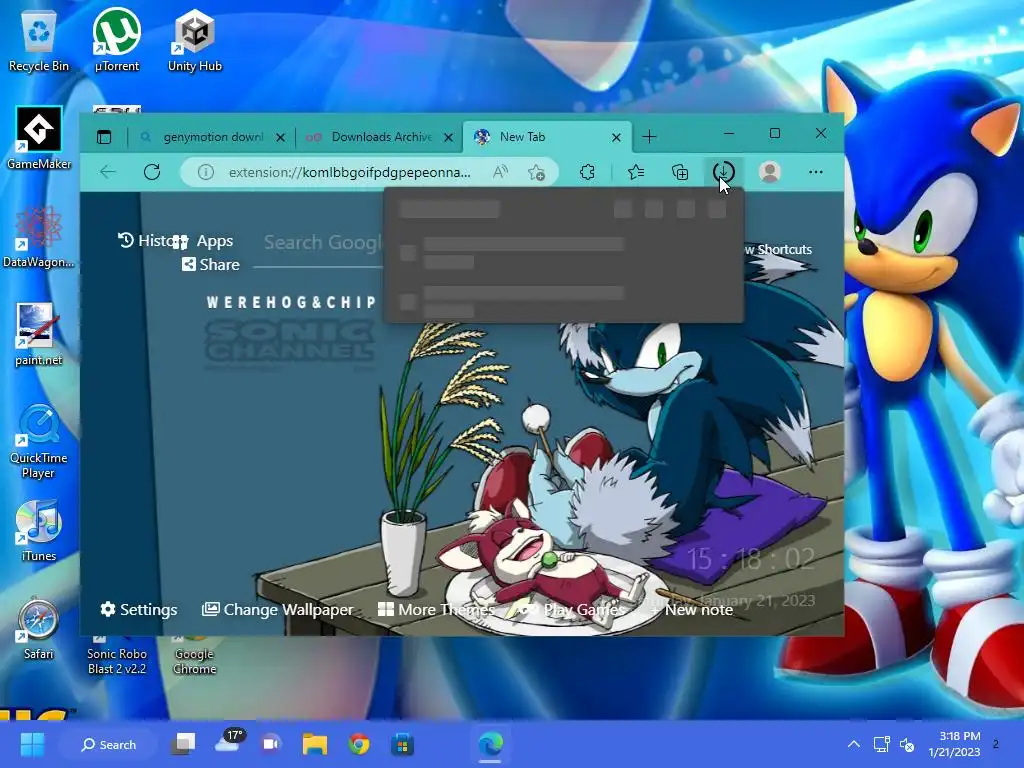This screenshot has width=1024, height=768.
Task: Click Play Games link
Action: (x=571, y=609)
